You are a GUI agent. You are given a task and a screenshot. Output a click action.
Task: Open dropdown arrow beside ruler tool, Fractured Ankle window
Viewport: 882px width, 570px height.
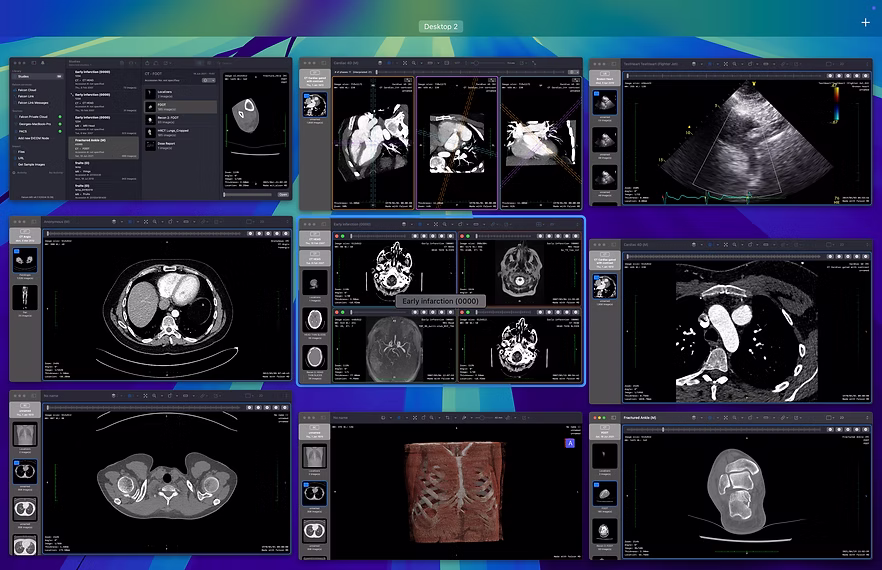pyautogui.click(x=774, y=418)
